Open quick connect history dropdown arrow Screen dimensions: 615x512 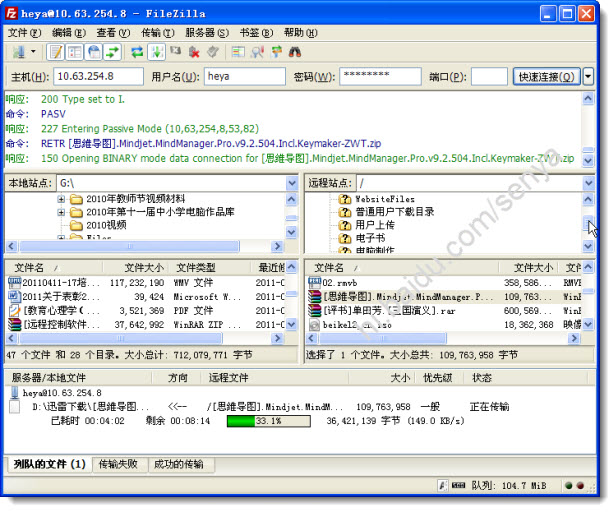tap(588, 77)
